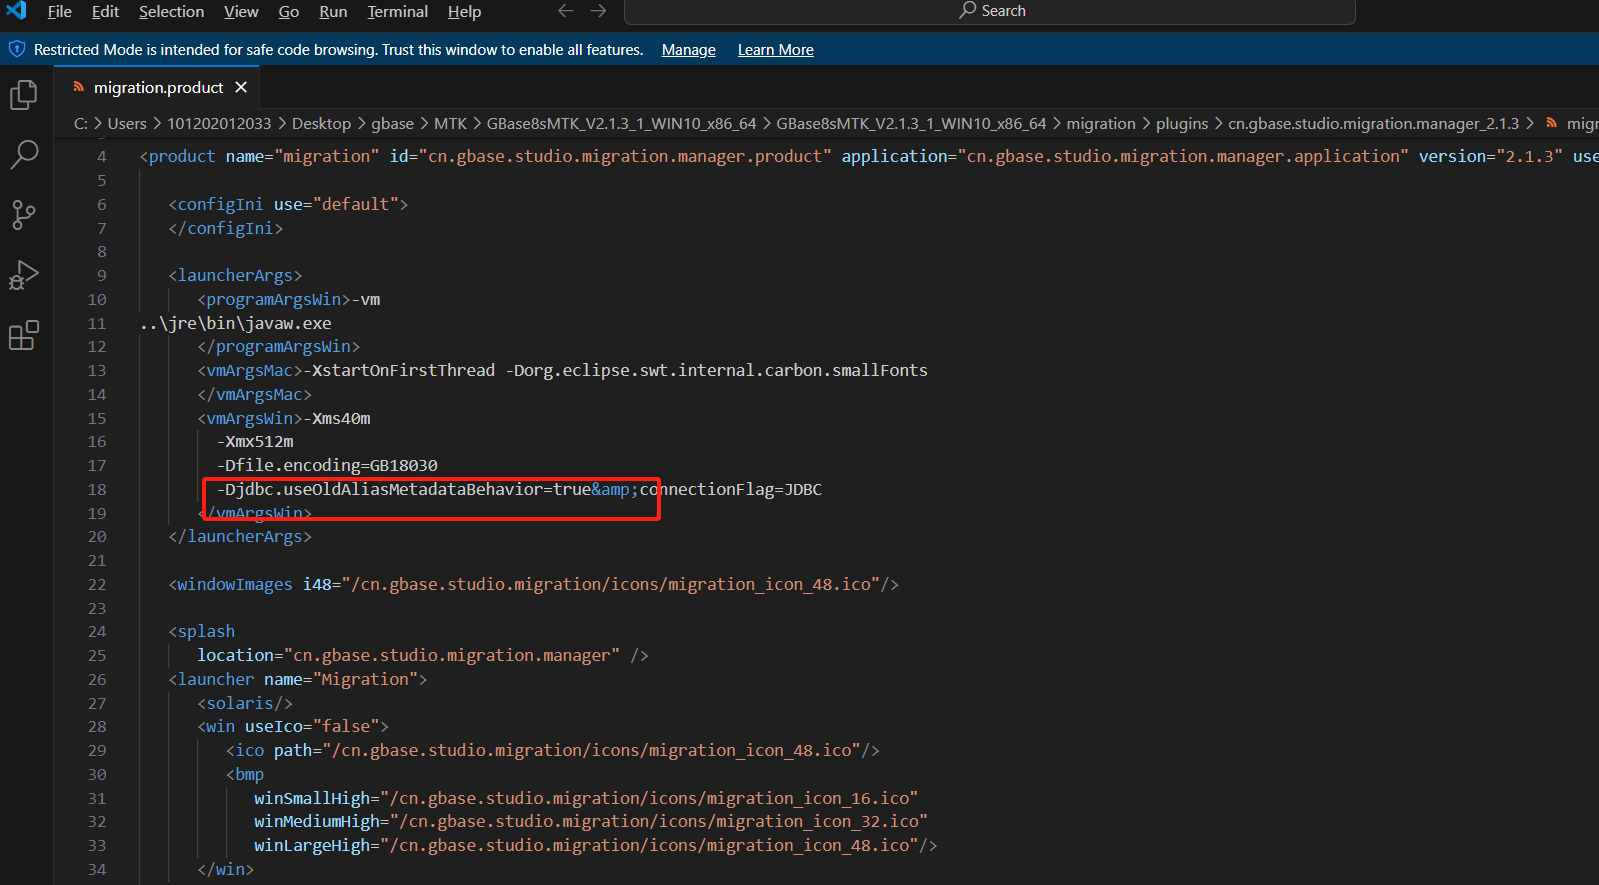Click the <launcher name="Migration"> line
This screenshot has height=885, width=1599.
298,680
